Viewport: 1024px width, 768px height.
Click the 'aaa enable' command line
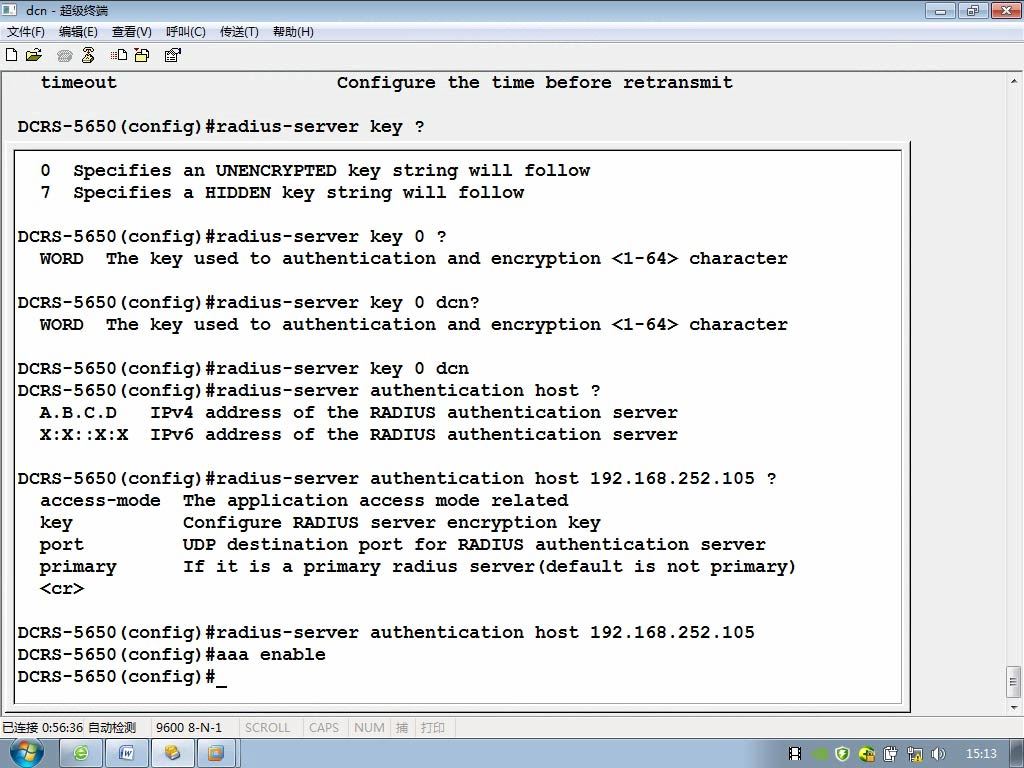point(172,654)
